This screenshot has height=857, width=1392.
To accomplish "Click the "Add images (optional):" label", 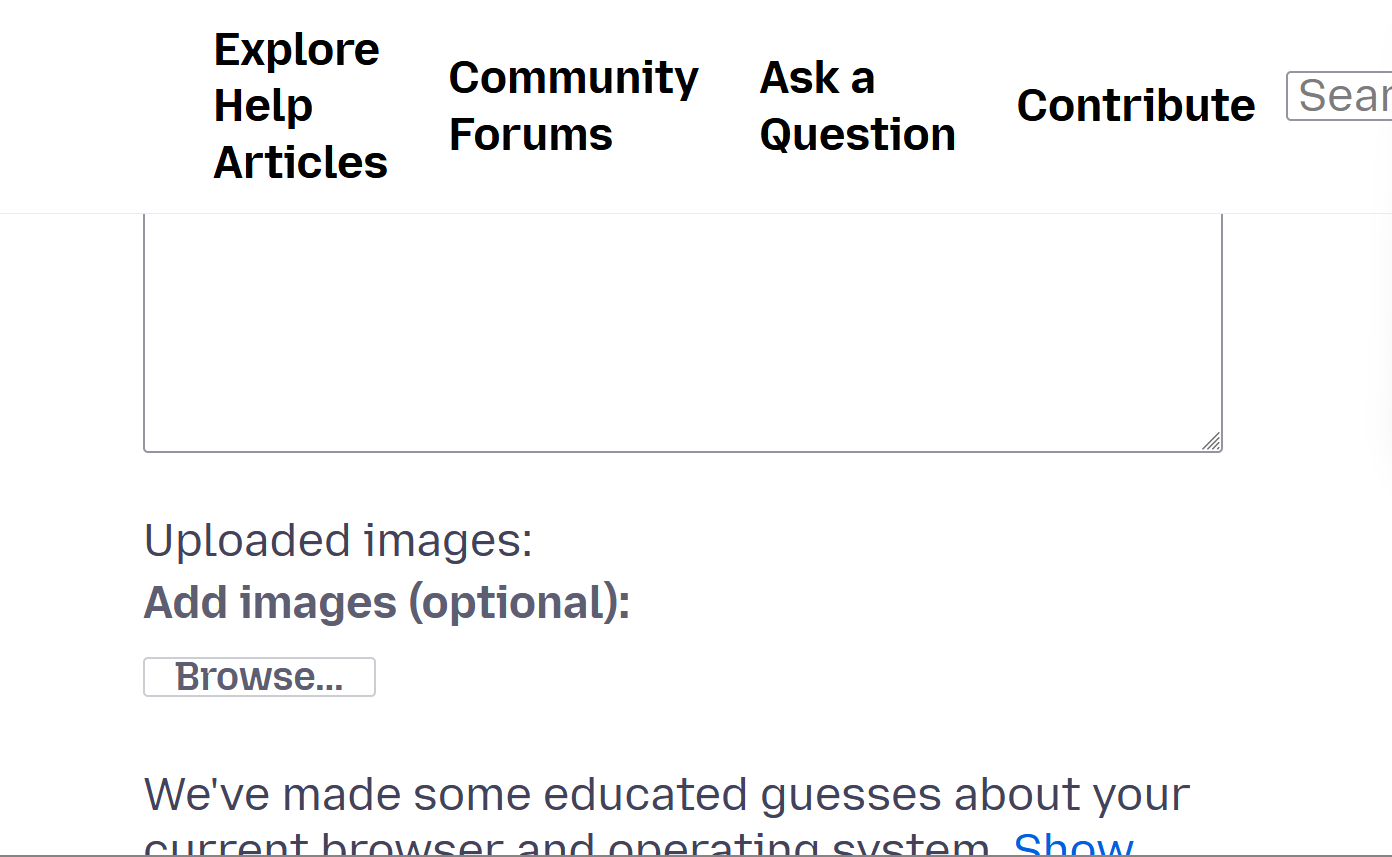I will [387, 603].
